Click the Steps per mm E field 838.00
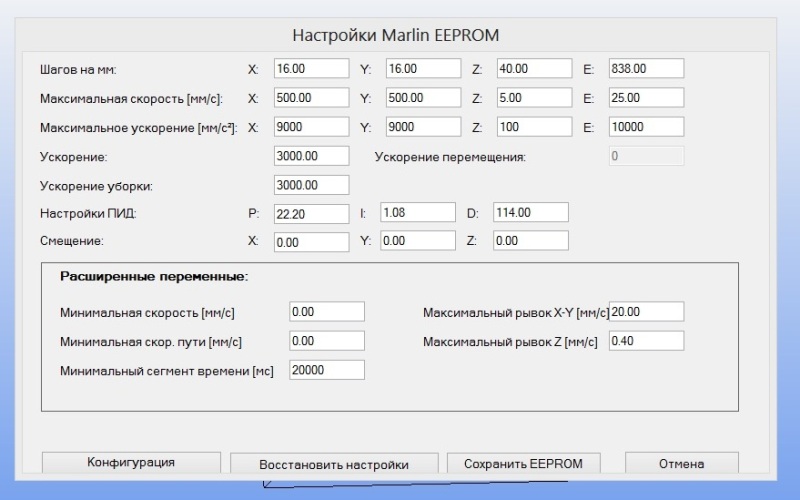 point(646,68)
